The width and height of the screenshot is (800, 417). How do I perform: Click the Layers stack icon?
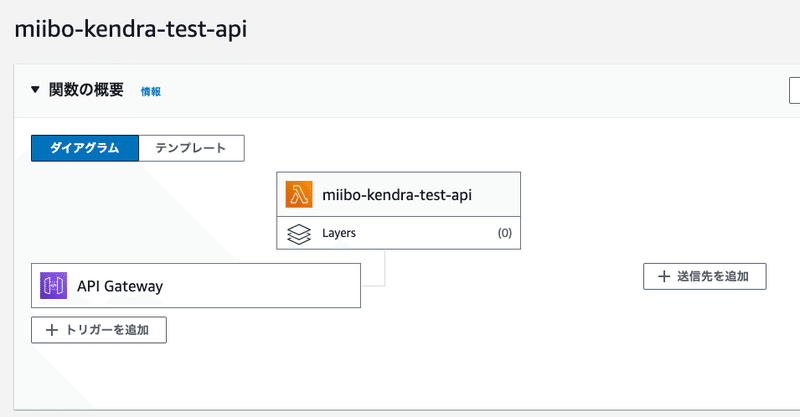point(299,234)
